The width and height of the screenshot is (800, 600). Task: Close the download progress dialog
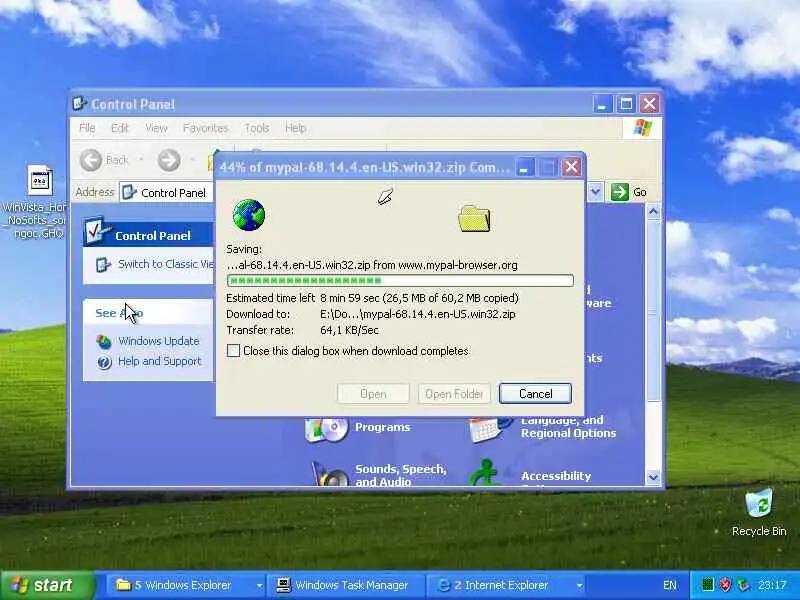click(x=571, y=167)
